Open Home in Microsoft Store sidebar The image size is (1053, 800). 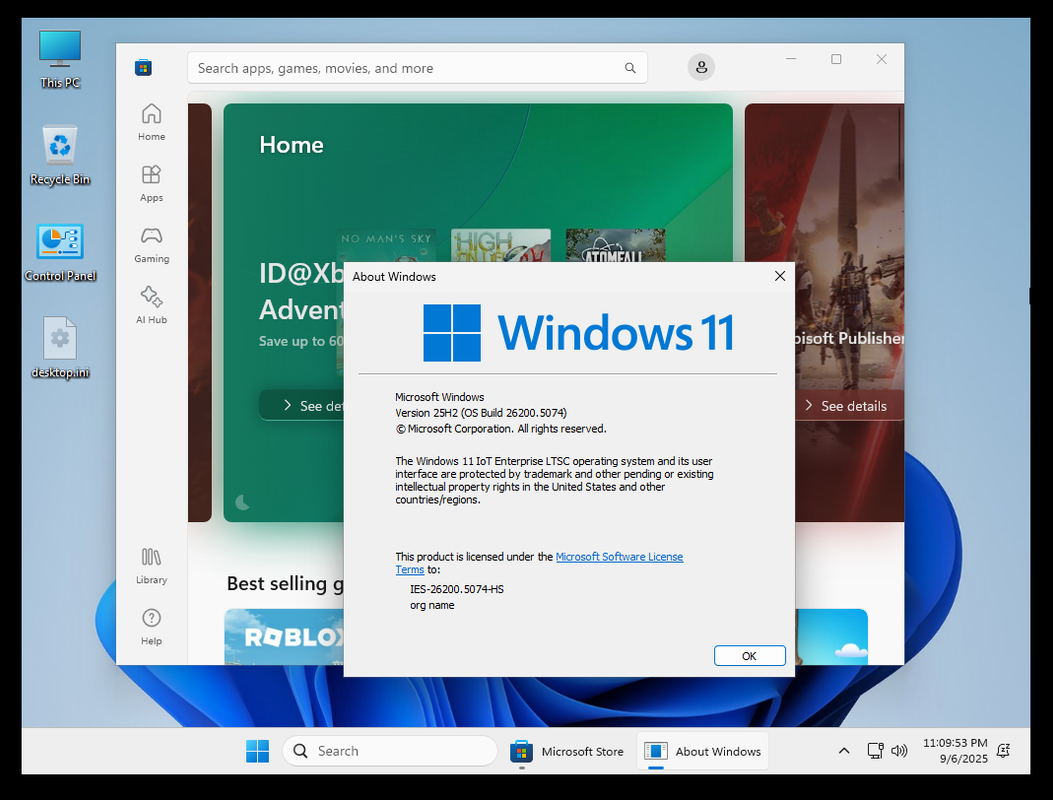[151, 122]
